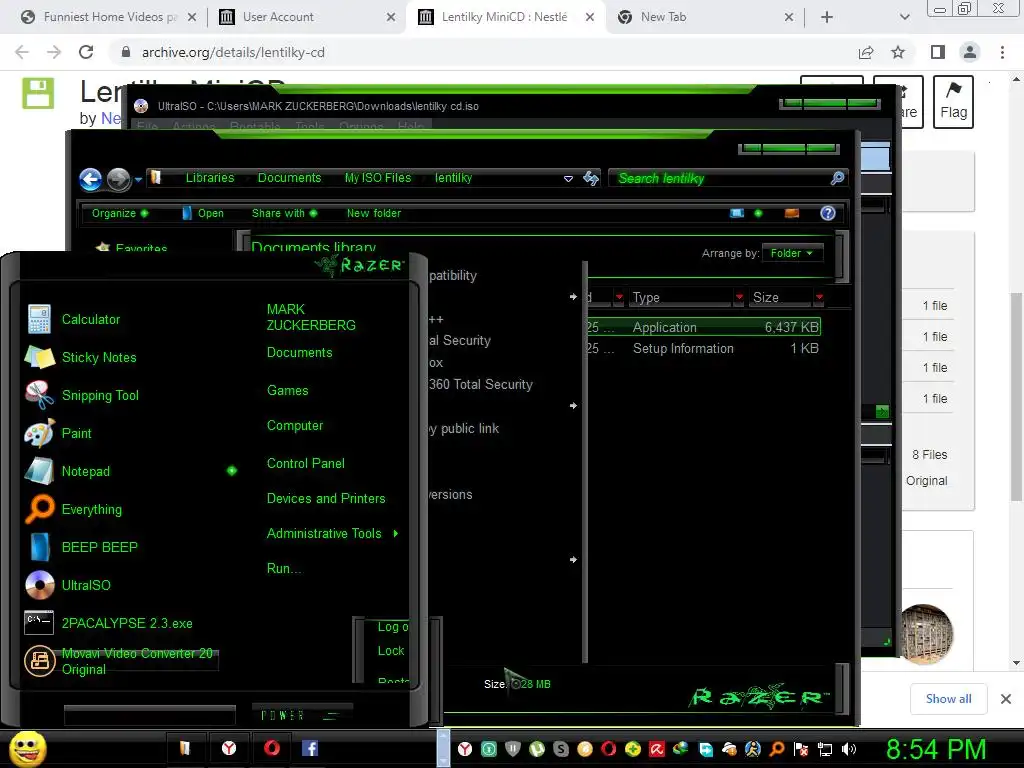Screen dimensions: 1024x768
Task: Go back in the Explorer window
Action: 91,179
